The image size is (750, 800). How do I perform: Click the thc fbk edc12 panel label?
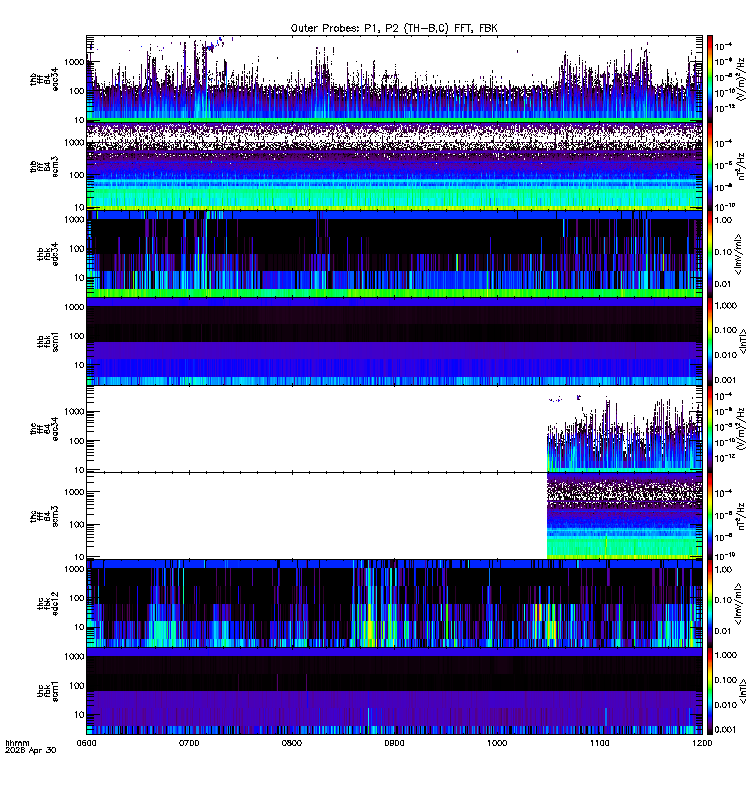click(x=48, y=604)
